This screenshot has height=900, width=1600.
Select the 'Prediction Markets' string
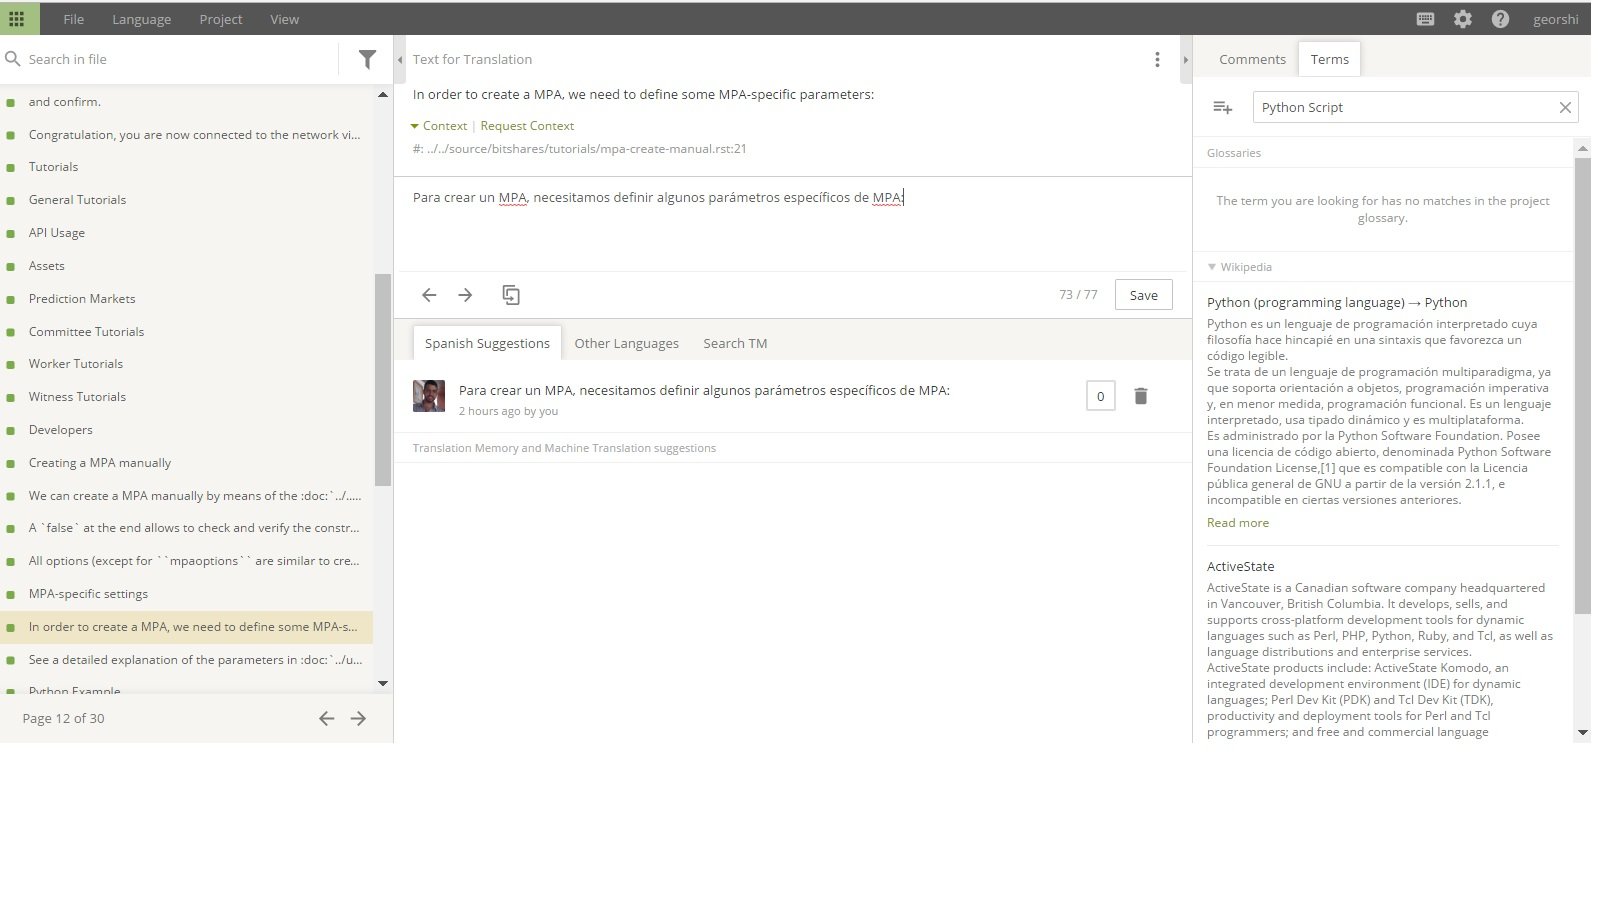coord(82,299)
